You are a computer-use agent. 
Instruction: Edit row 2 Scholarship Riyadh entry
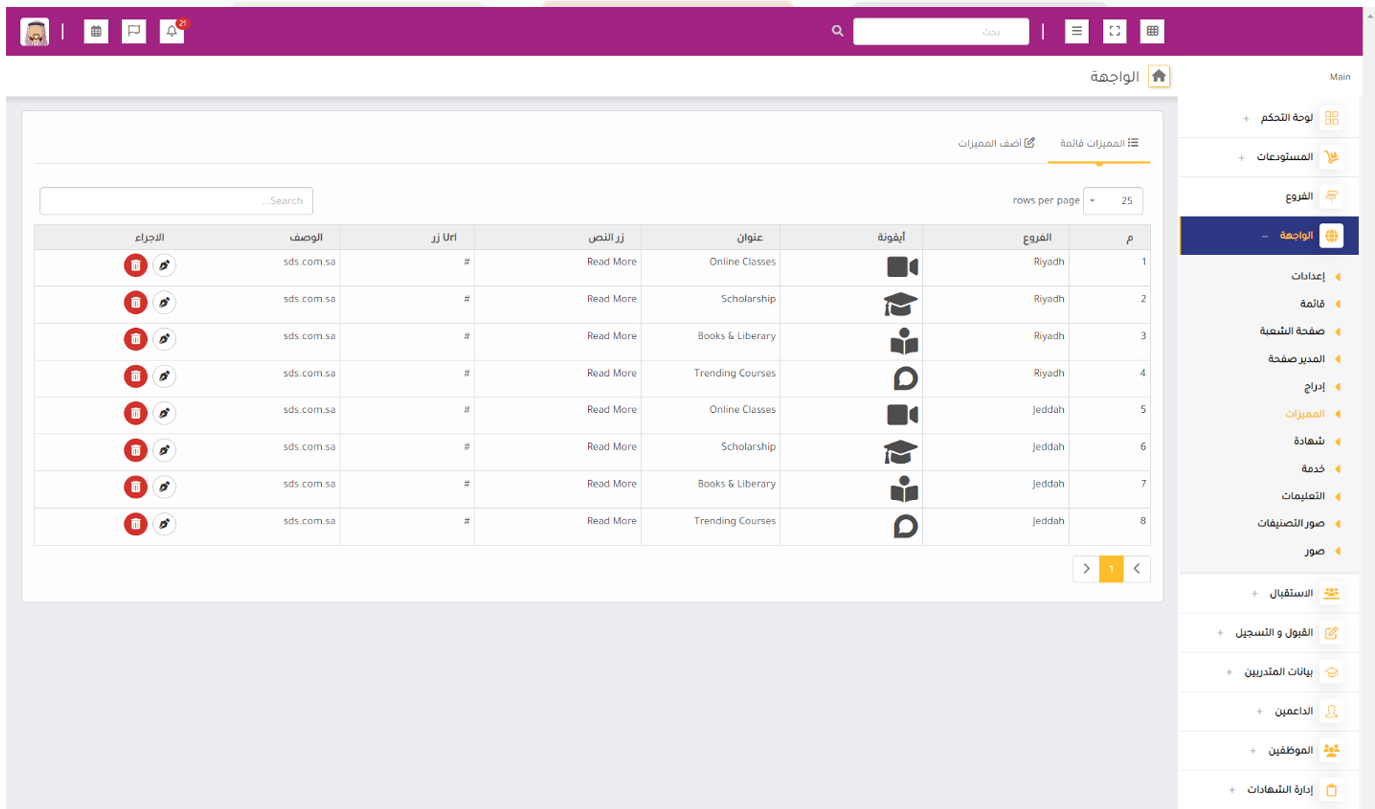[x=164, y=302]
